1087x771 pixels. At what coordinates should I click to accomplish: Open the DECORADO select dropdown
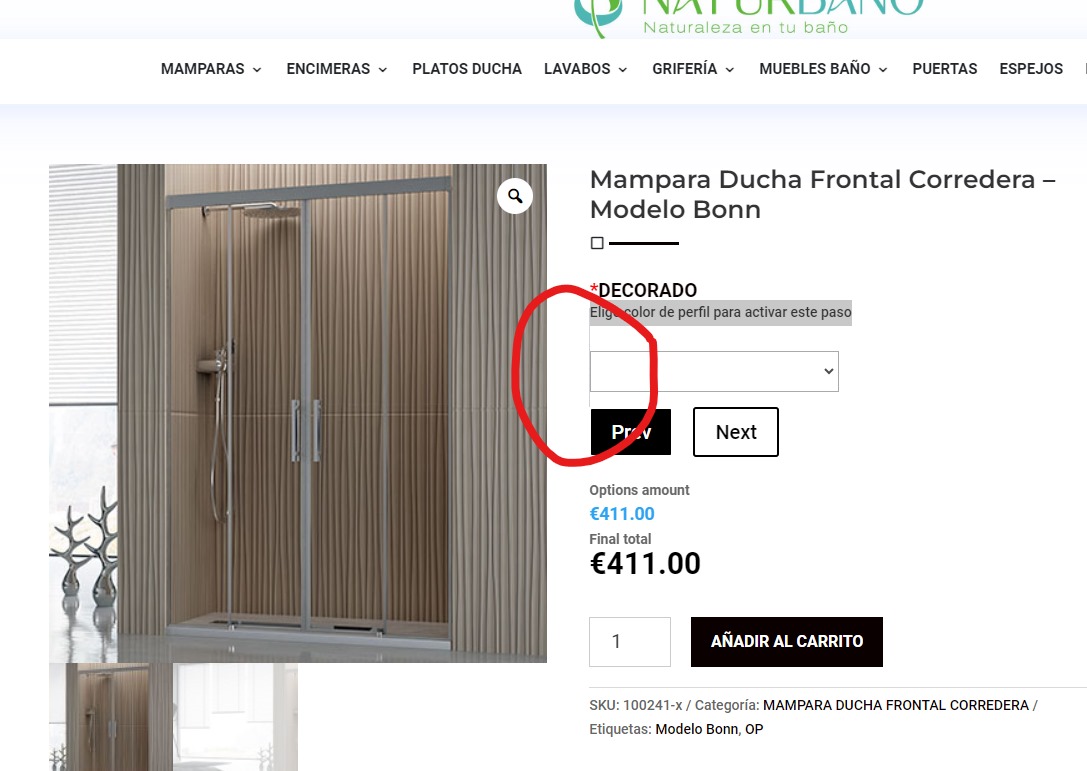(x=714, y=372)
